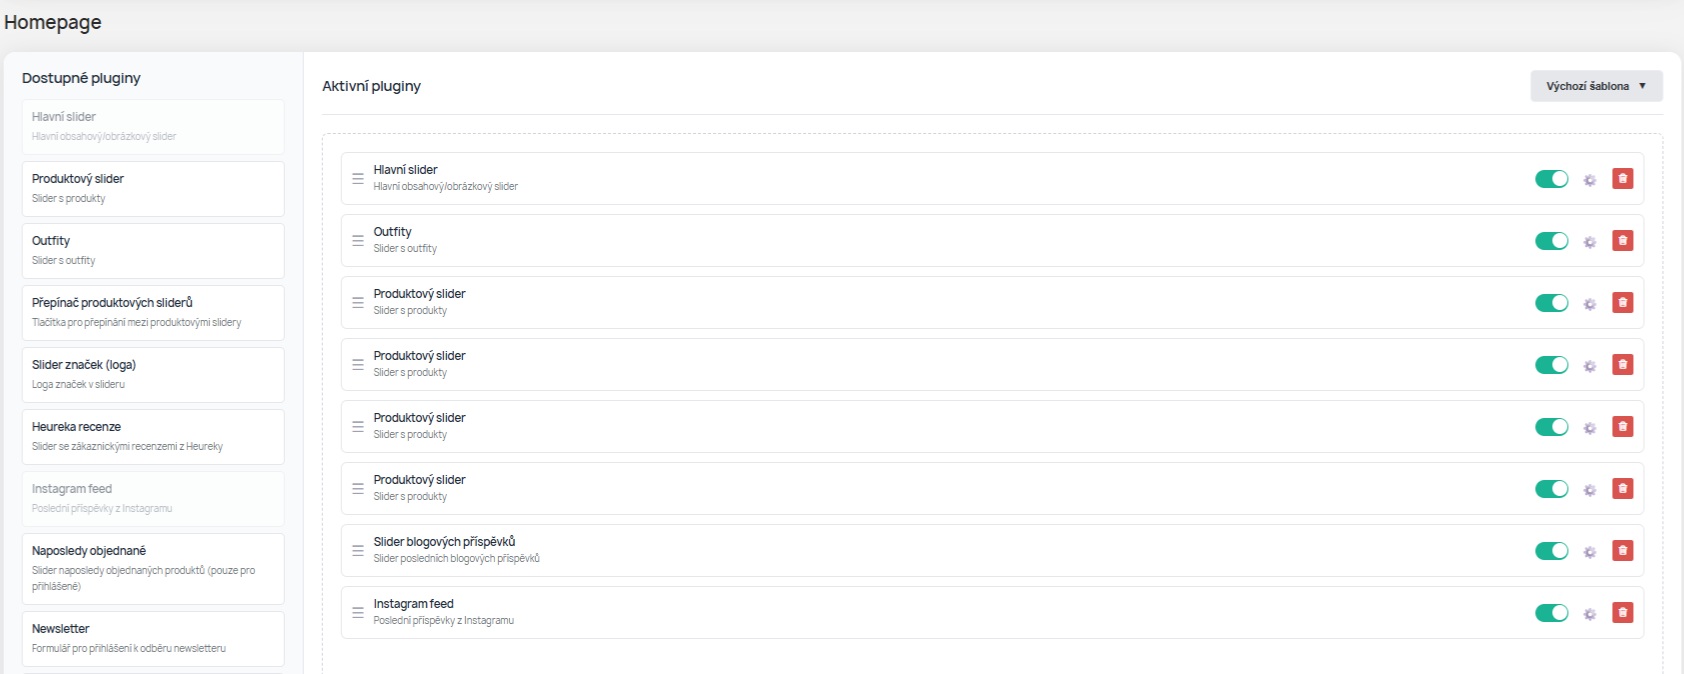Open settings gear for Outfity plugin

click(1589, 242)
